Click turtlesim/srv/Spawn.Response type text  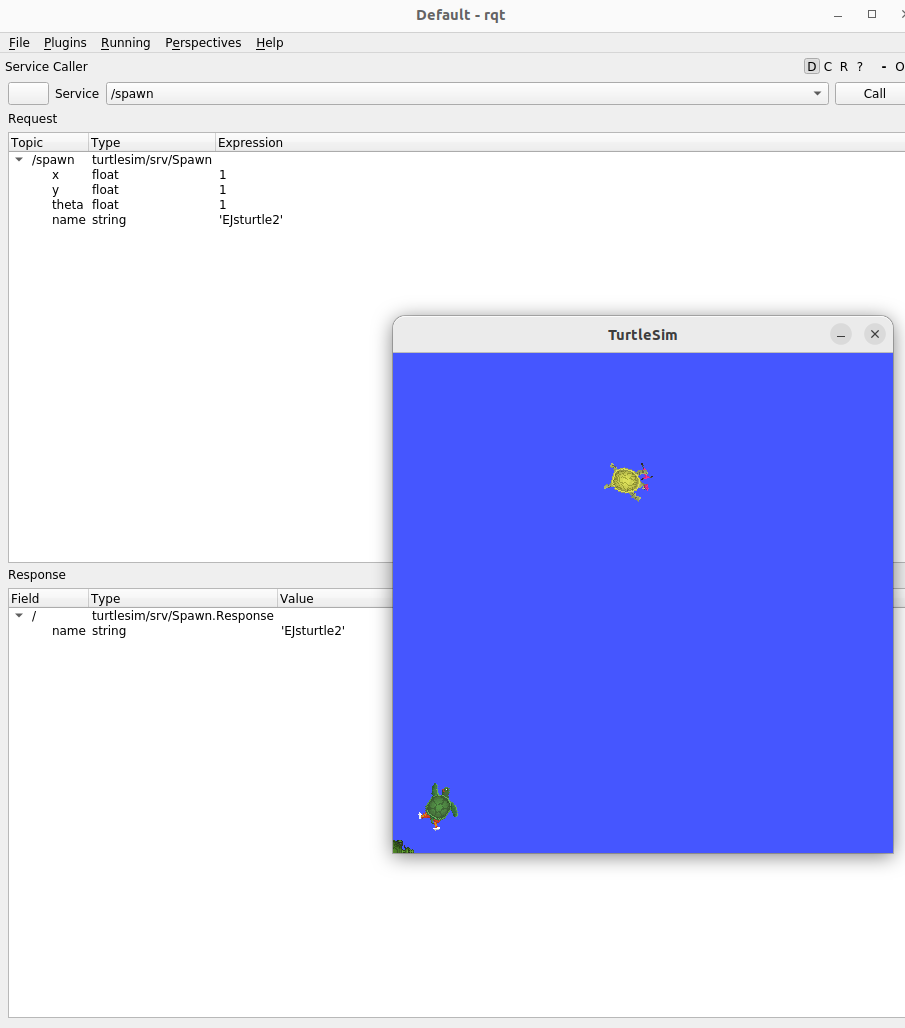(182, 615)
